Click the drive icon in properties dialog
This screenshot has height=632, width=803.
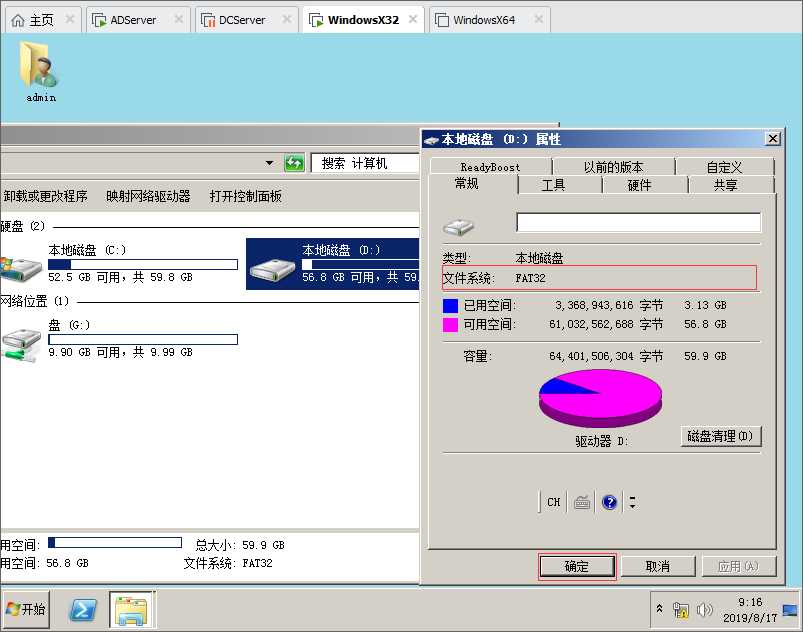click(458, 226)
